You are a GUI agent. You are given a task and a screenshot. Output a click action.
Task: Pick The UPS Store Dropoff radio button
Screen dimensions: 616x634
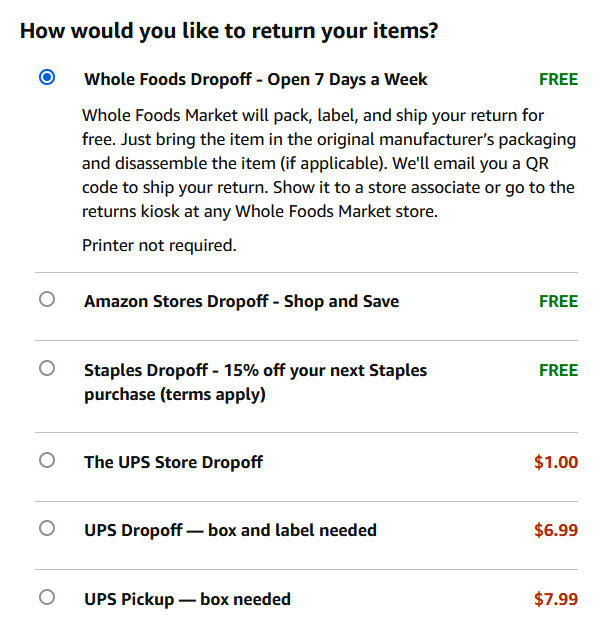pyautogui.click(x=47, y=460)
